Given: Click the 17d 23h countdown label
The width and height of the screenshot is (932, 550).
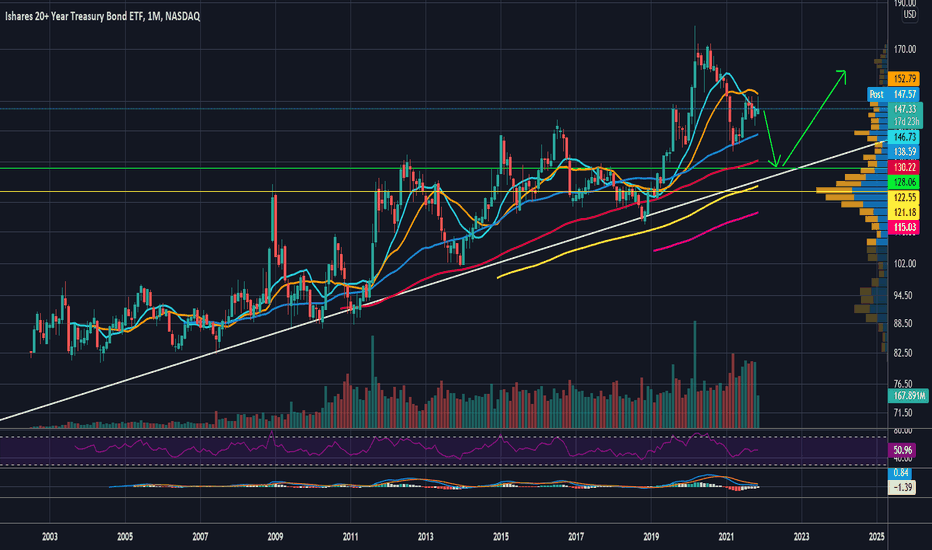Looking at the screenshot, I should 906,122.
